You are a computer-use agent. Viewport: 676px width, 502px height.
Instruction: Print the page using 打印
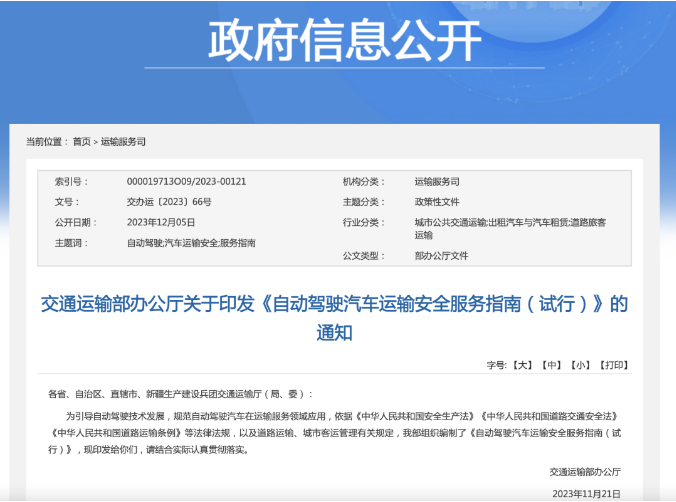click(x=614, y=366)
